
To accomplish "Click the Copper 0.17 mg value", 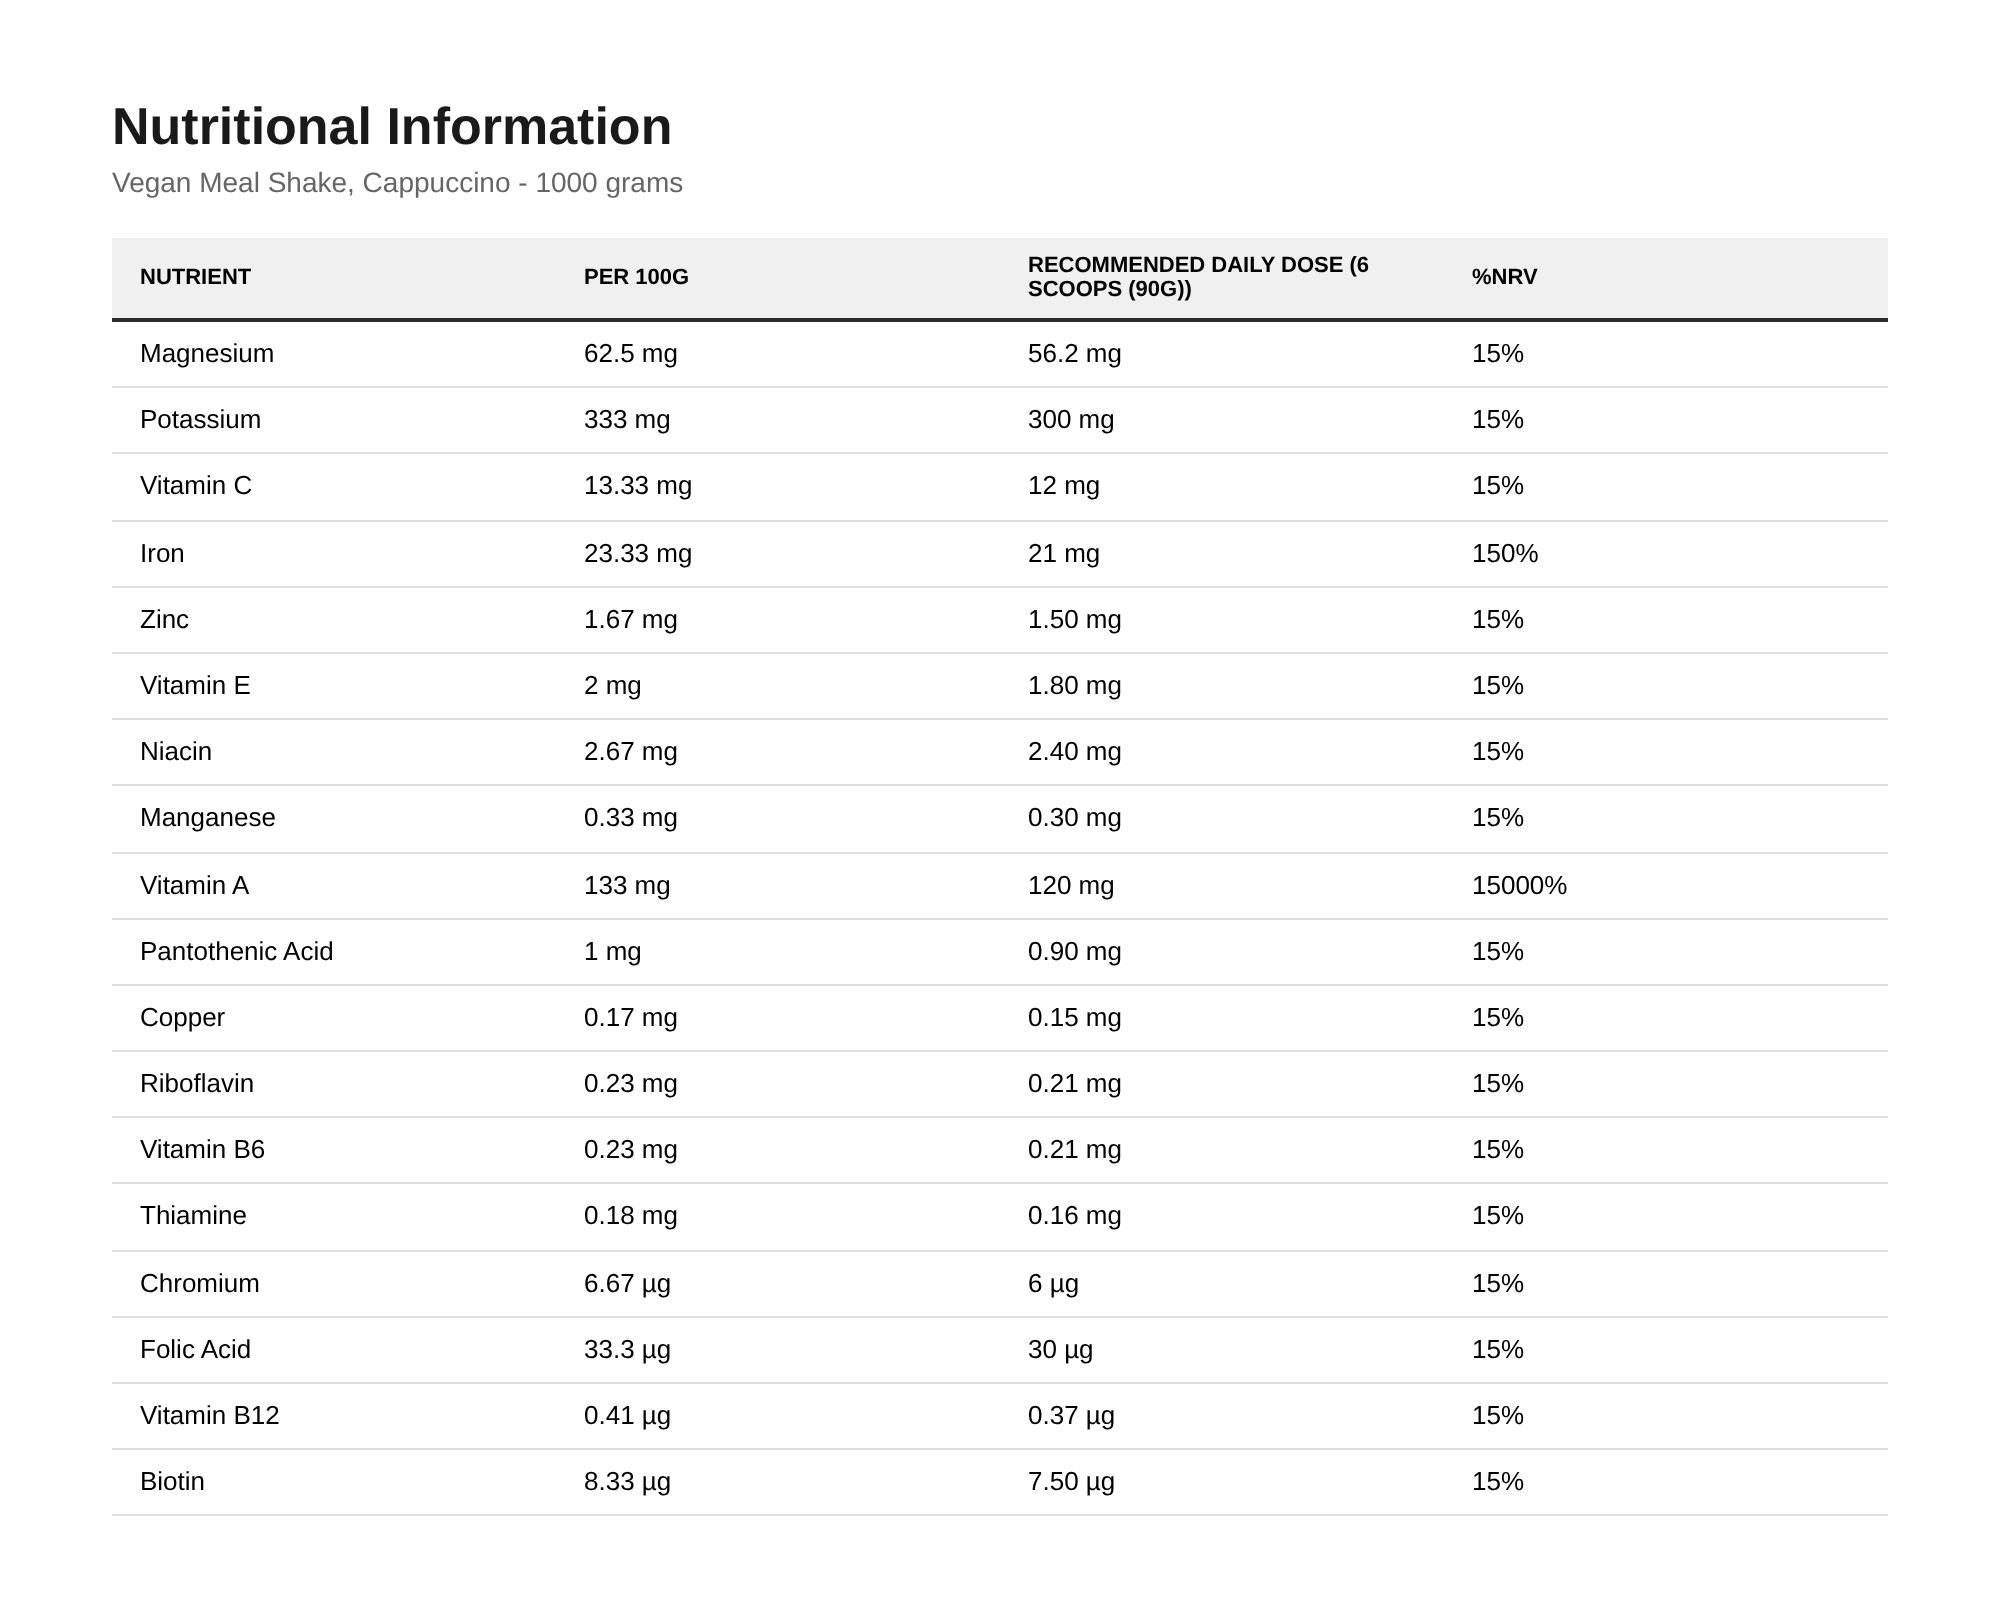I will click(630, 1017).
